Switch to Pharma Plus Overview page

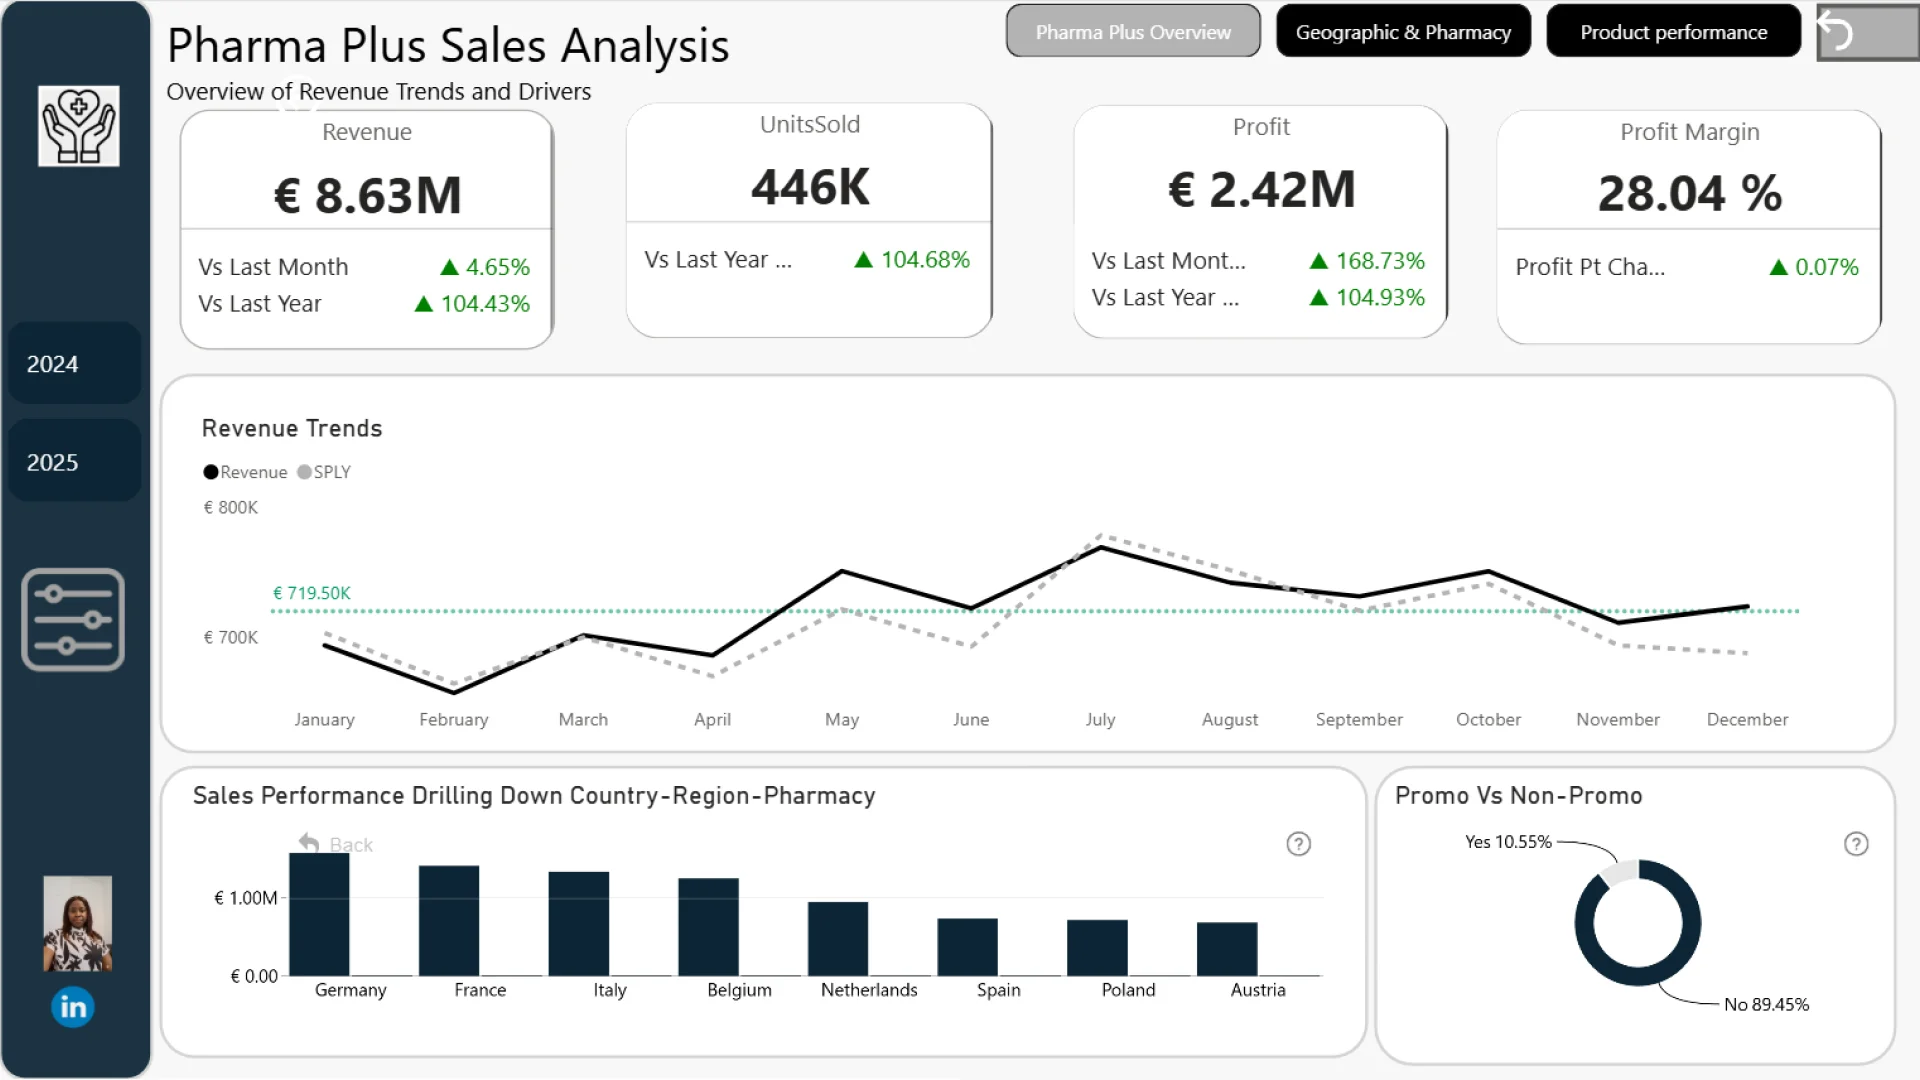tap(1133, 32)
